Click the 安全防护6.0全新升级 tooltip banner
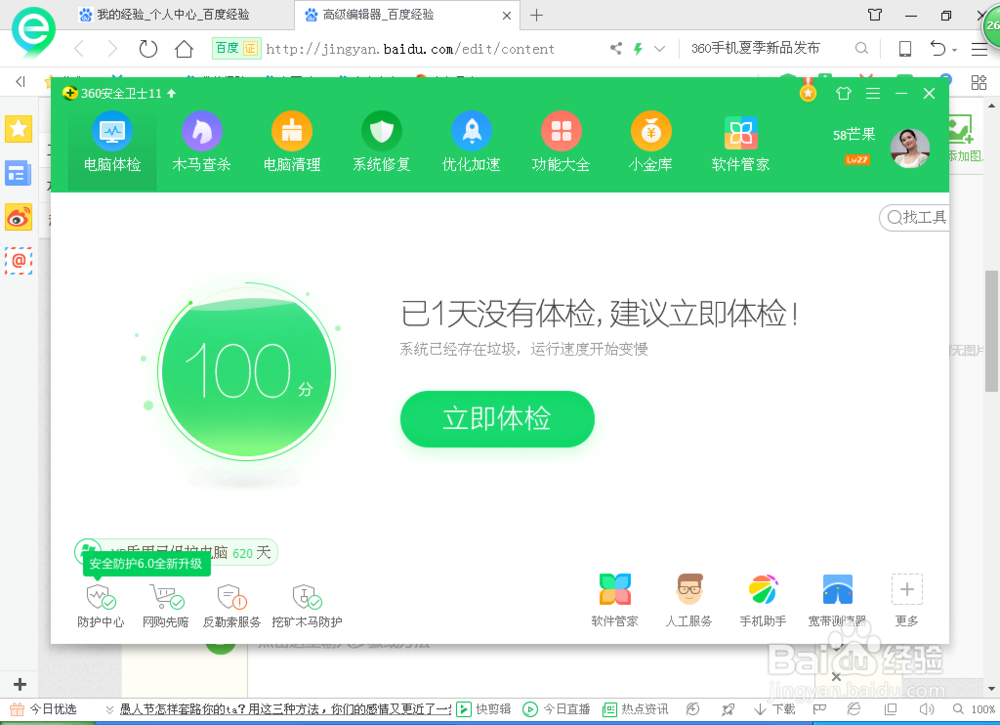Image resolution: width=1000 pixels, height=725 pixels. pyautogui.click(x=146, y=564)
